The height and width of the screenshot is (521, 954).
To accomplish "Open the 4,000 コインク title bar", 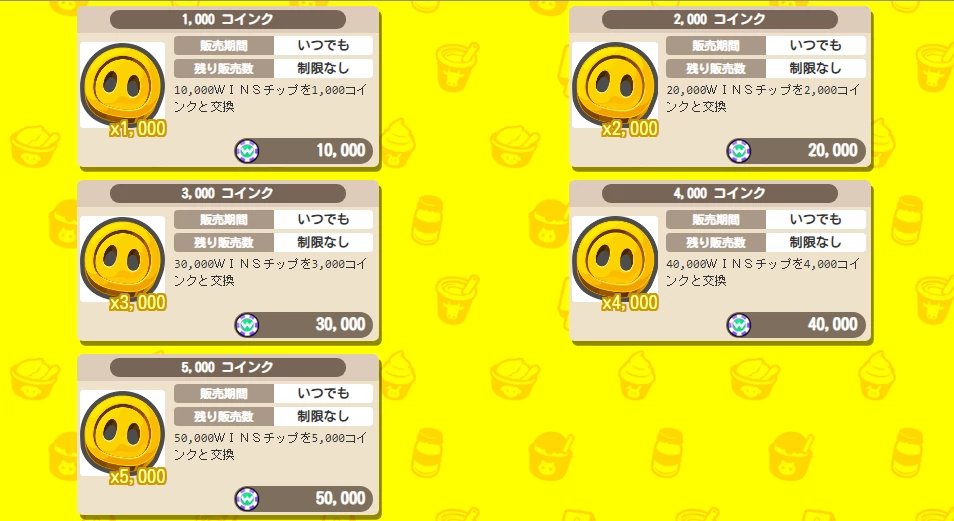I will tap(720, 194).
